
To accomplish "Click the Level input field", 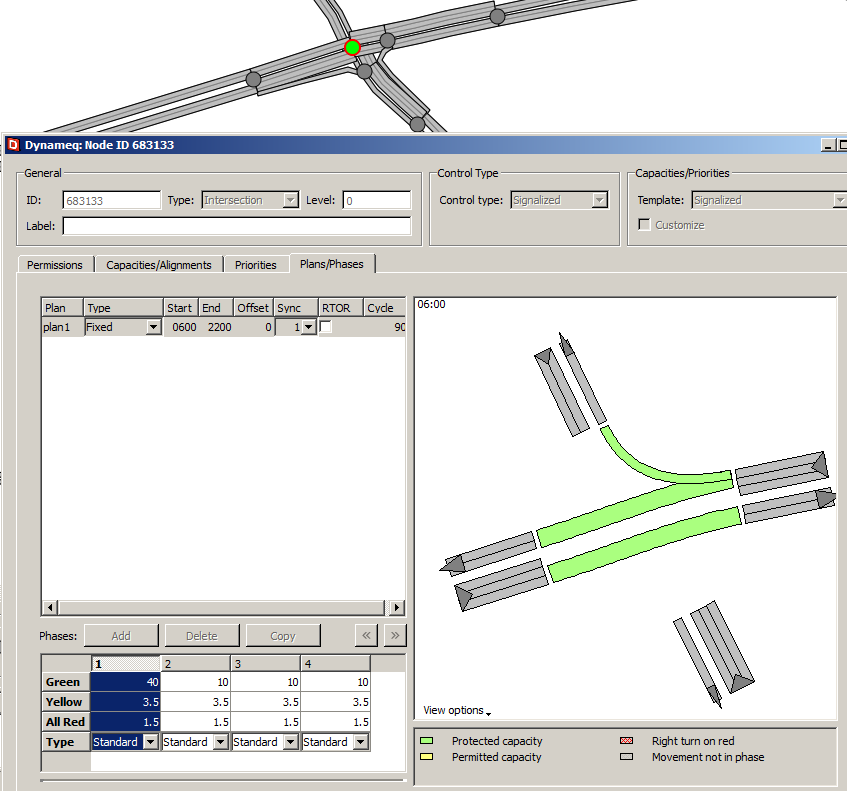I will 377,200.
